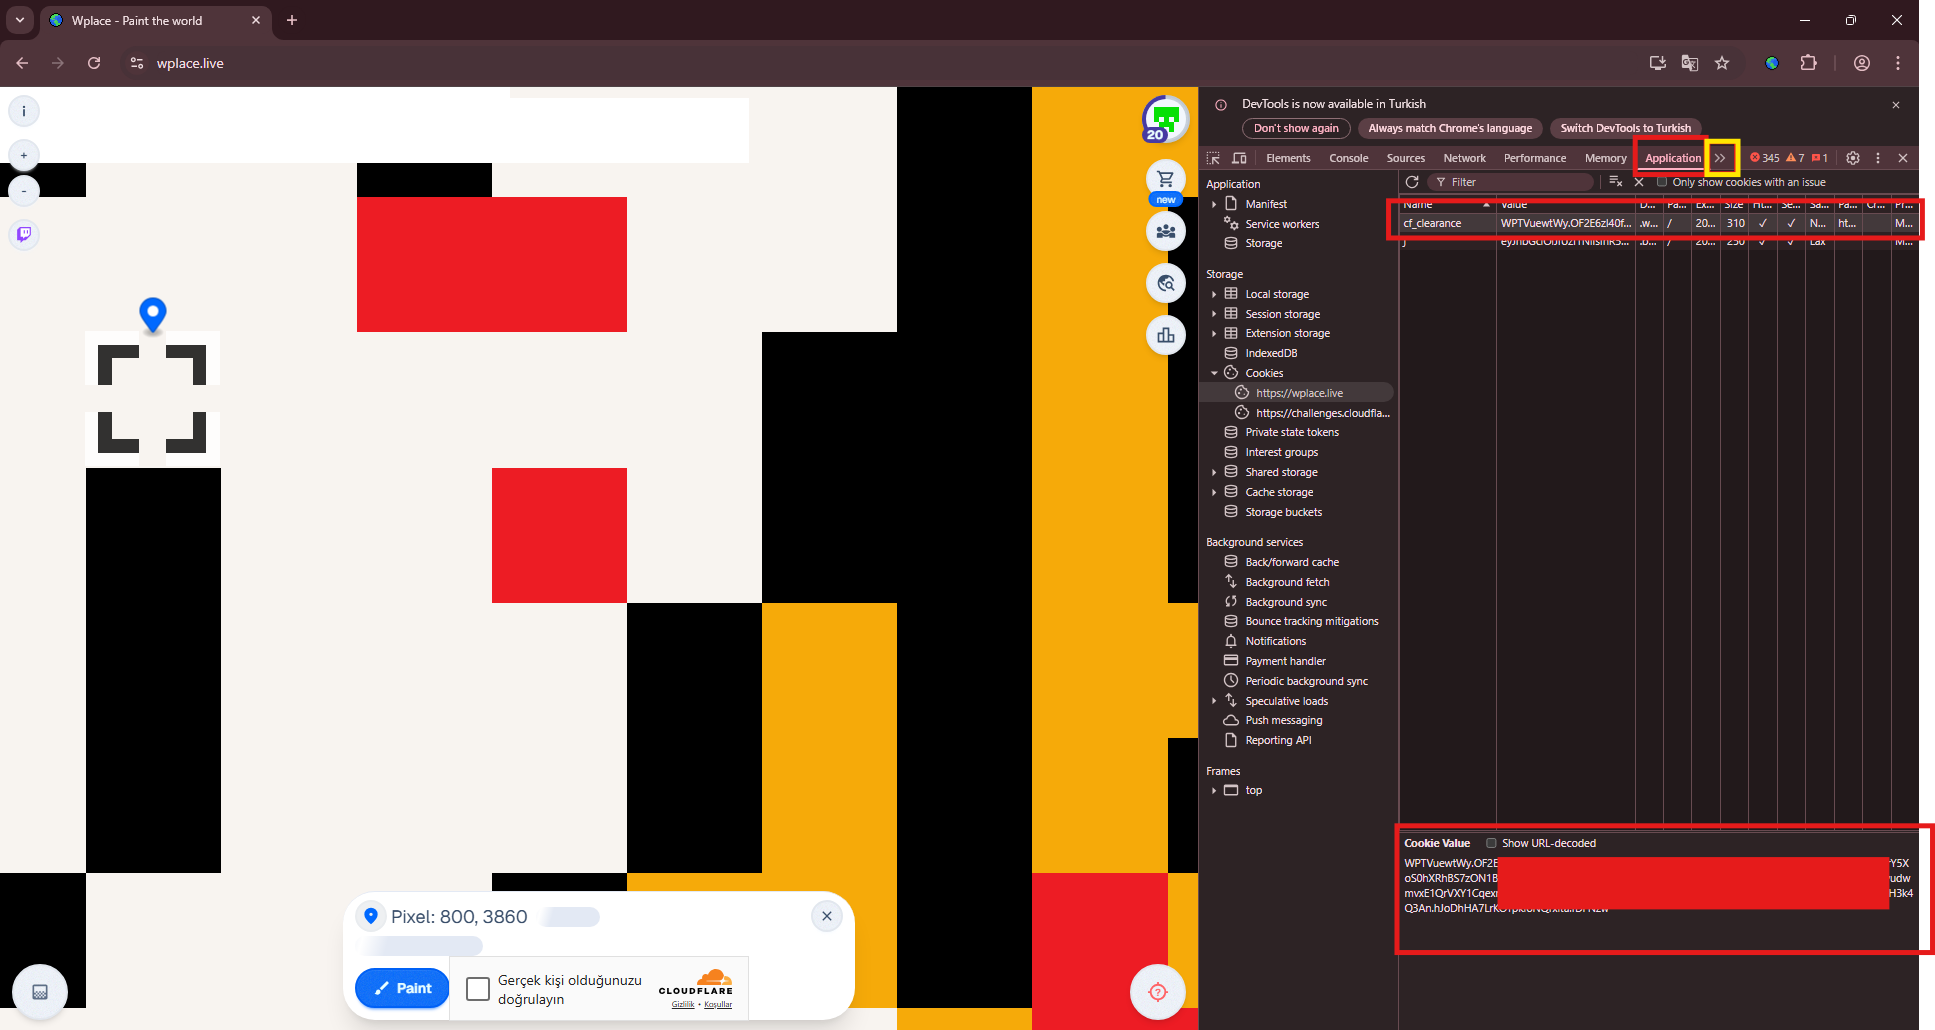Bookmark this tab with star icon

[1722, 63]
